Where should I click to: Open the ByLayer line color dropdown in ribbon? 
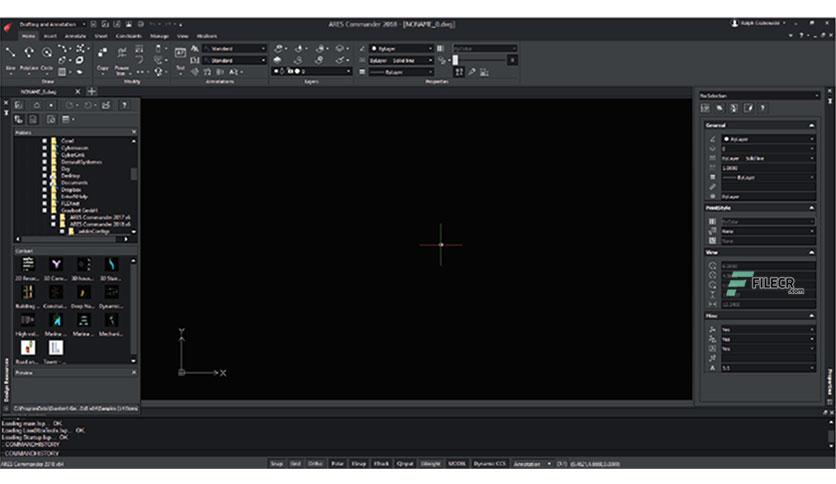pos(401,49)
